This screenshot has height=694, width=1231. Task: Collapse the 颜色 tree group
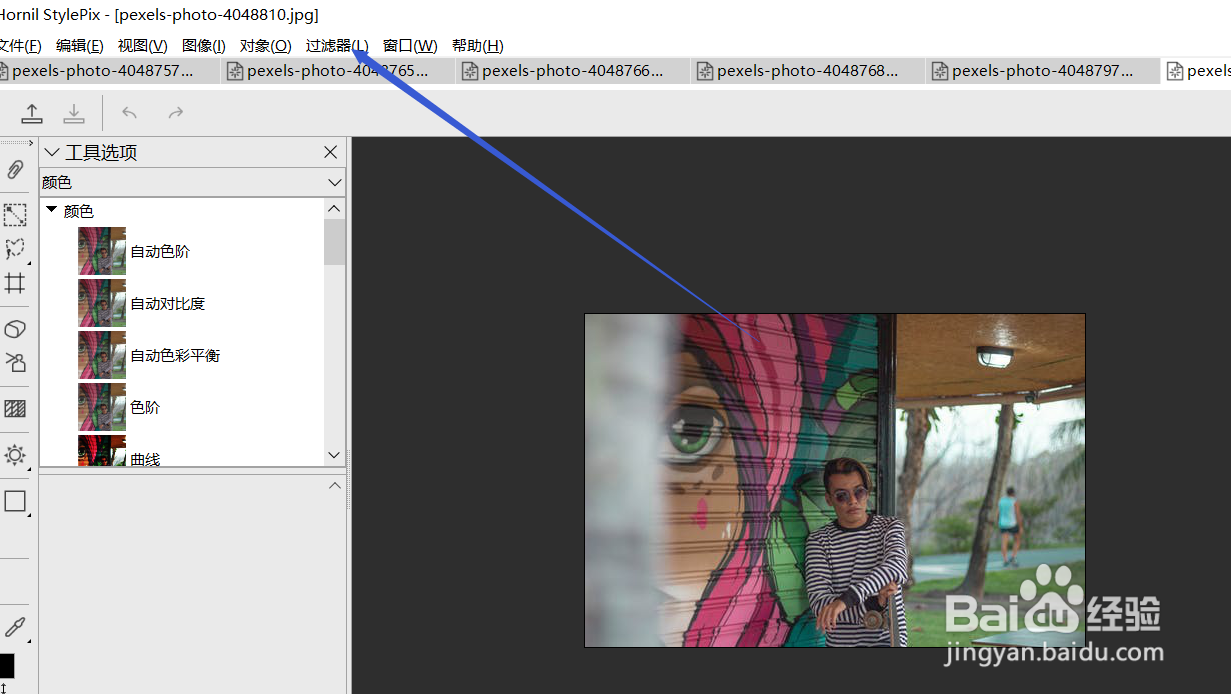[52, 210]
